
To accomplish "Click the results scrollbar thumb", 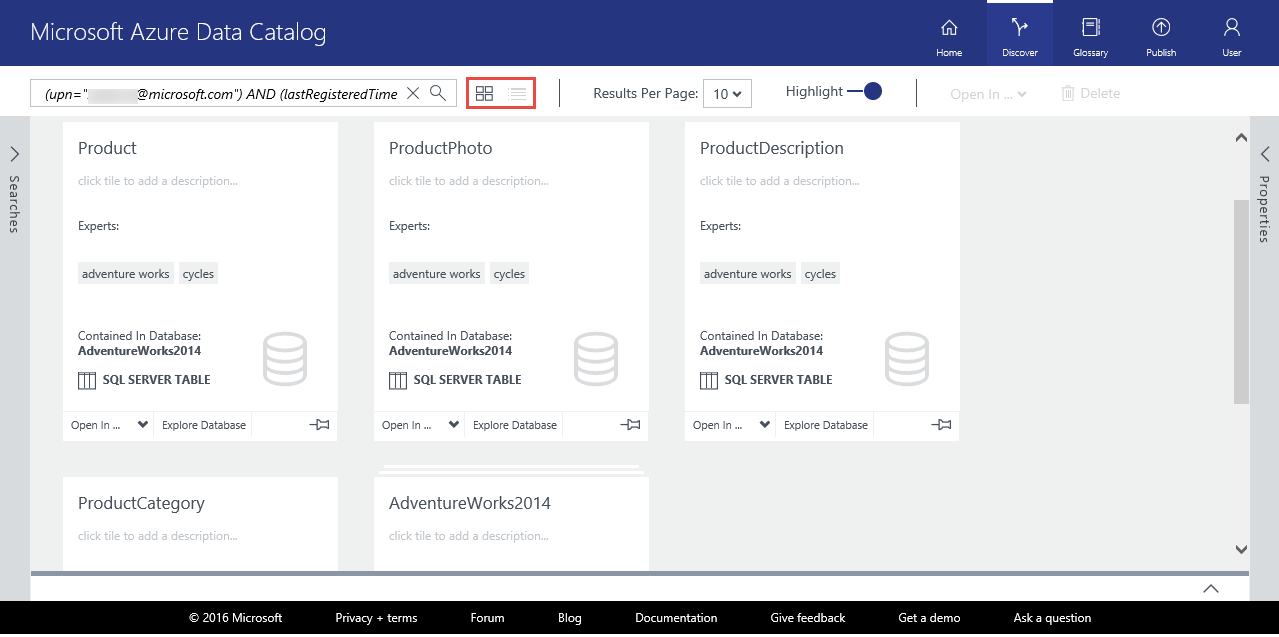I will click(x=1241, y=301).
